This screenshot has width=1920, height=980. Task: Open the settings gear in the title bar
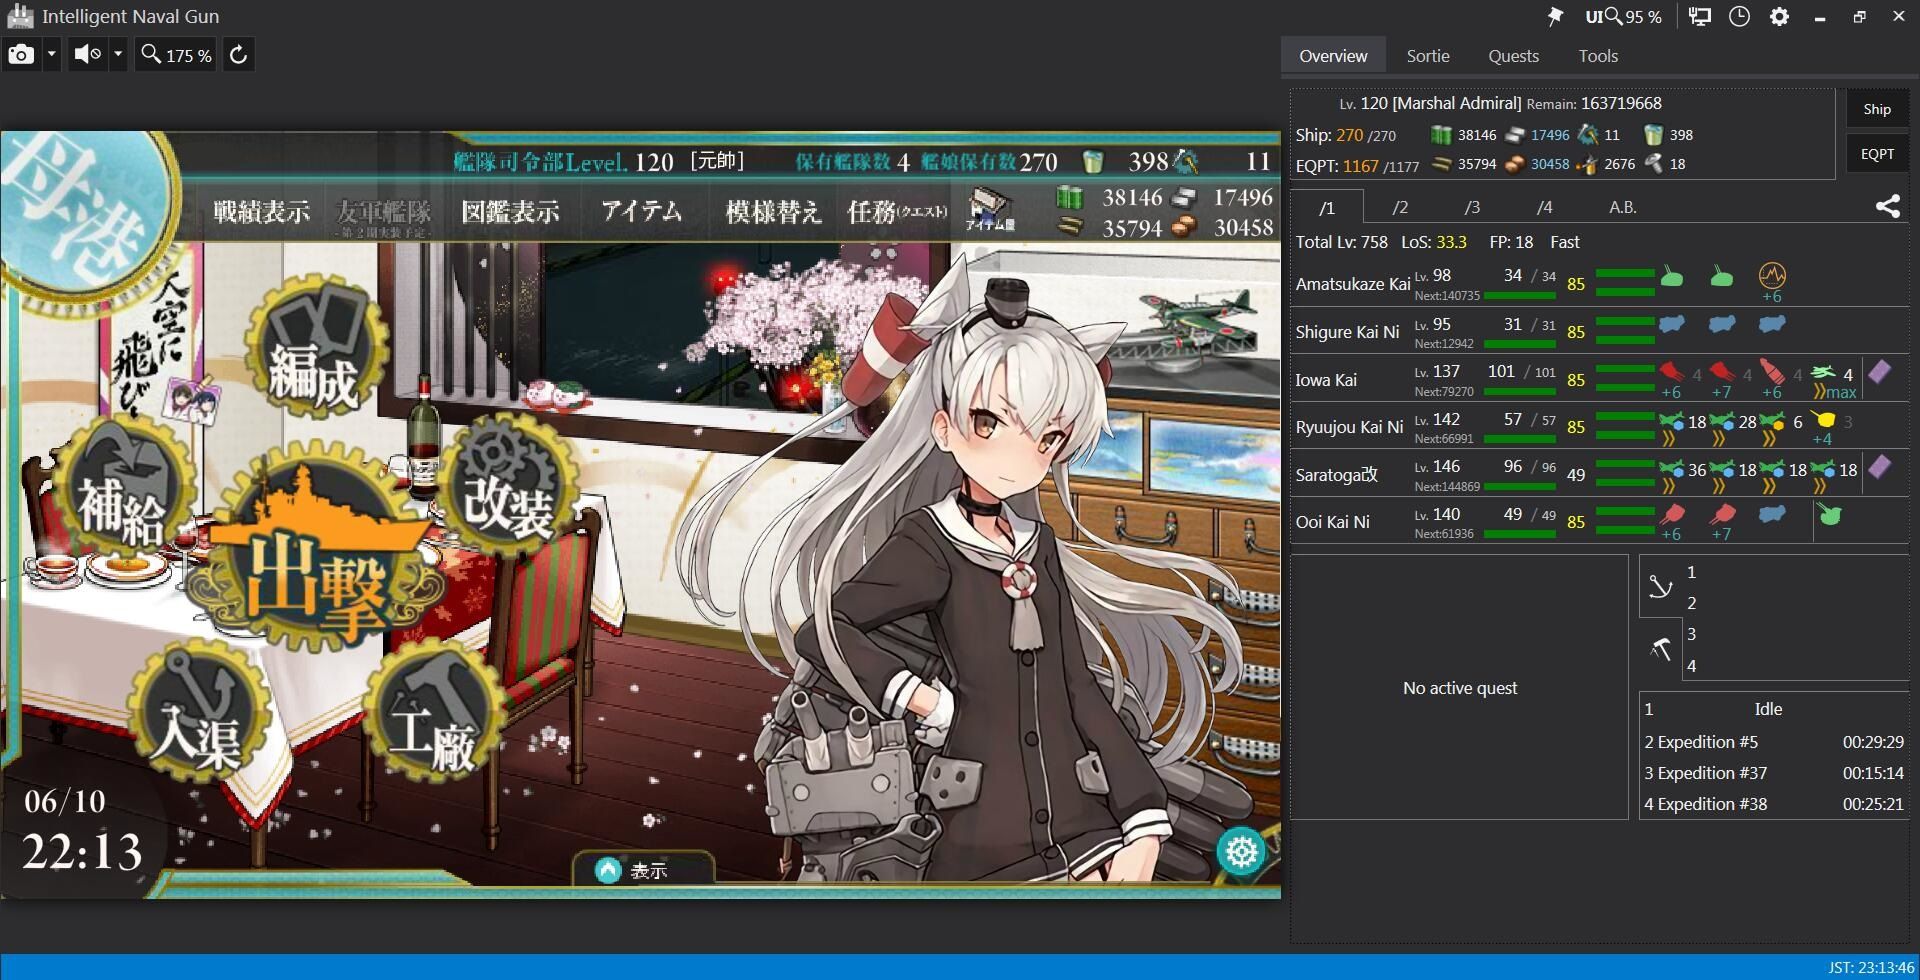(1779, 17)
